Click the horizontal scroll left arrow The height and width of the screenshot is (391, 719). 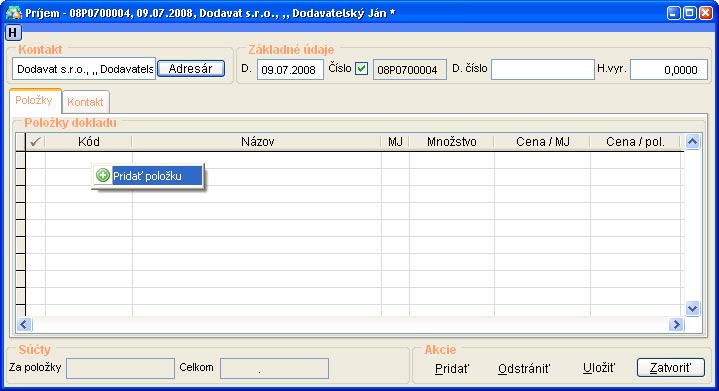(24, 325)
